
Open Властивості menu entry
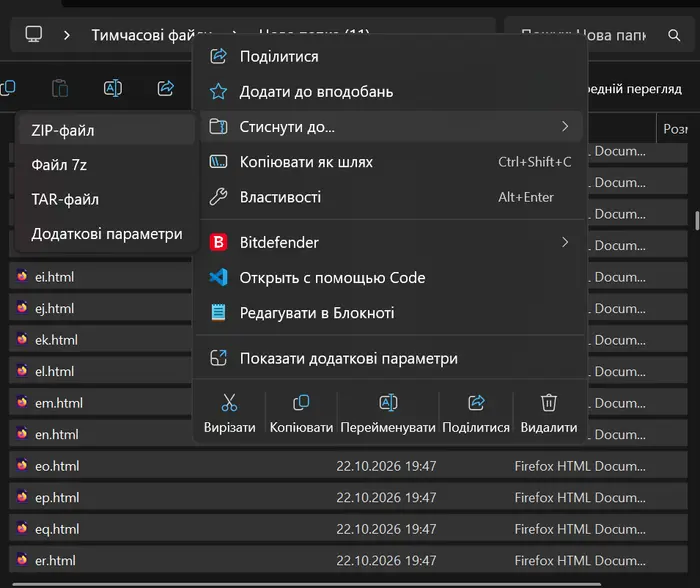point(391,197)
